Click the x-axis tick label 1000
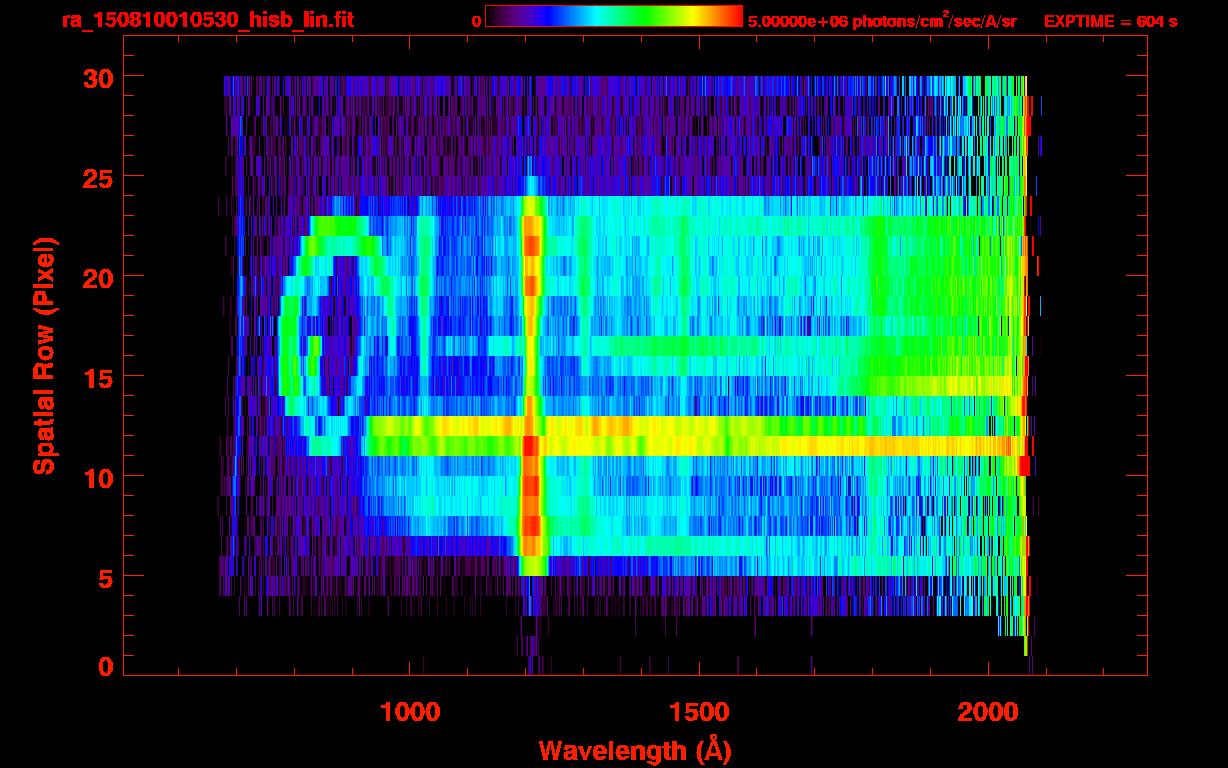Viewport: 1228px width, 768px height. (x=410, y=712)
